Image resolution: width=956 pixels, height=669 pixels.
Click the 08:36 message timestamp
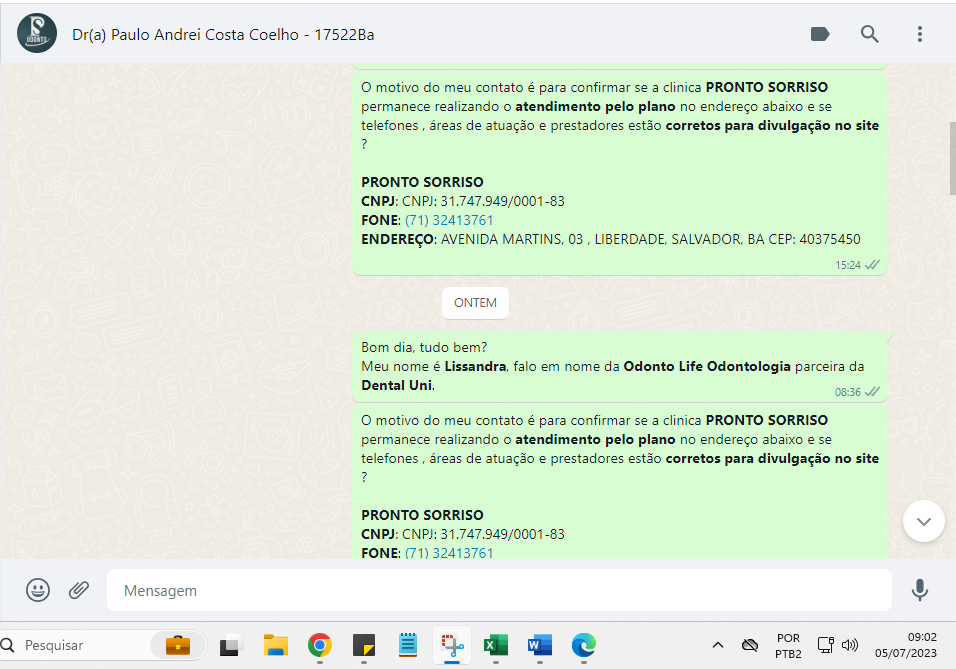click(x=847, y=392)
